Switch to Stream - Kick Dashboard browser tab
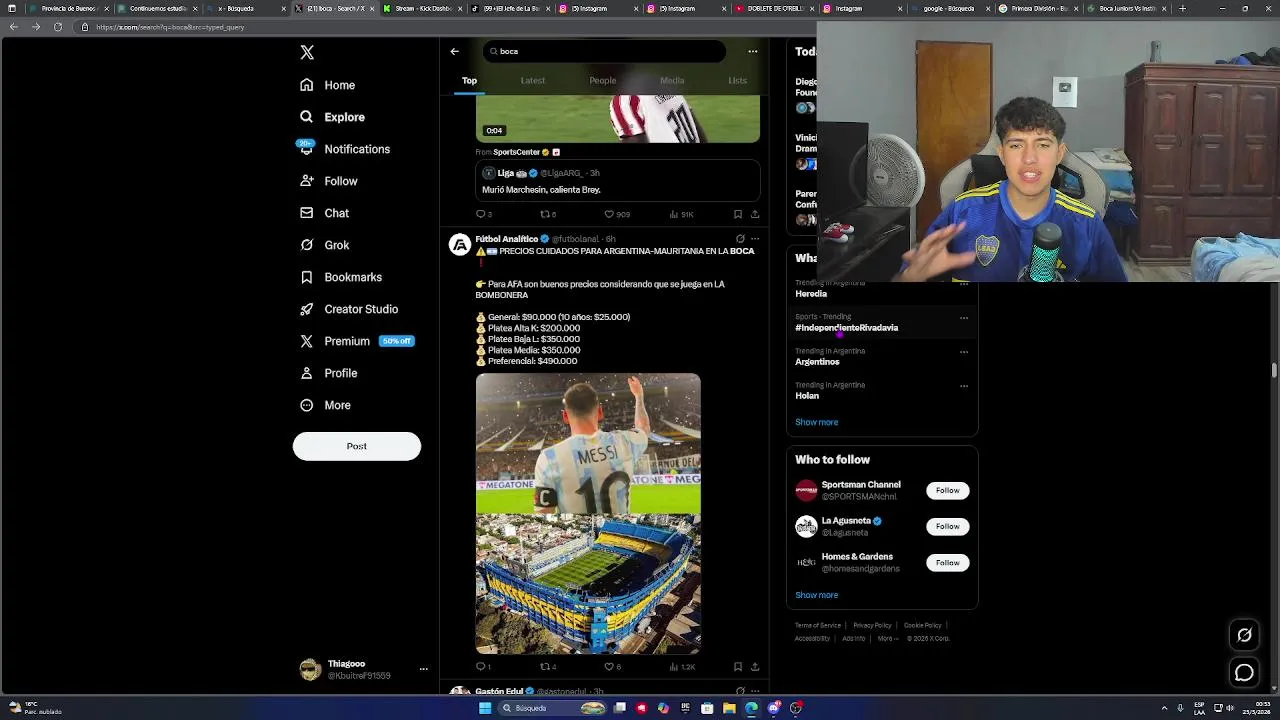Image resolution: width=1280 pixels, height=720 pixels. 421,9
